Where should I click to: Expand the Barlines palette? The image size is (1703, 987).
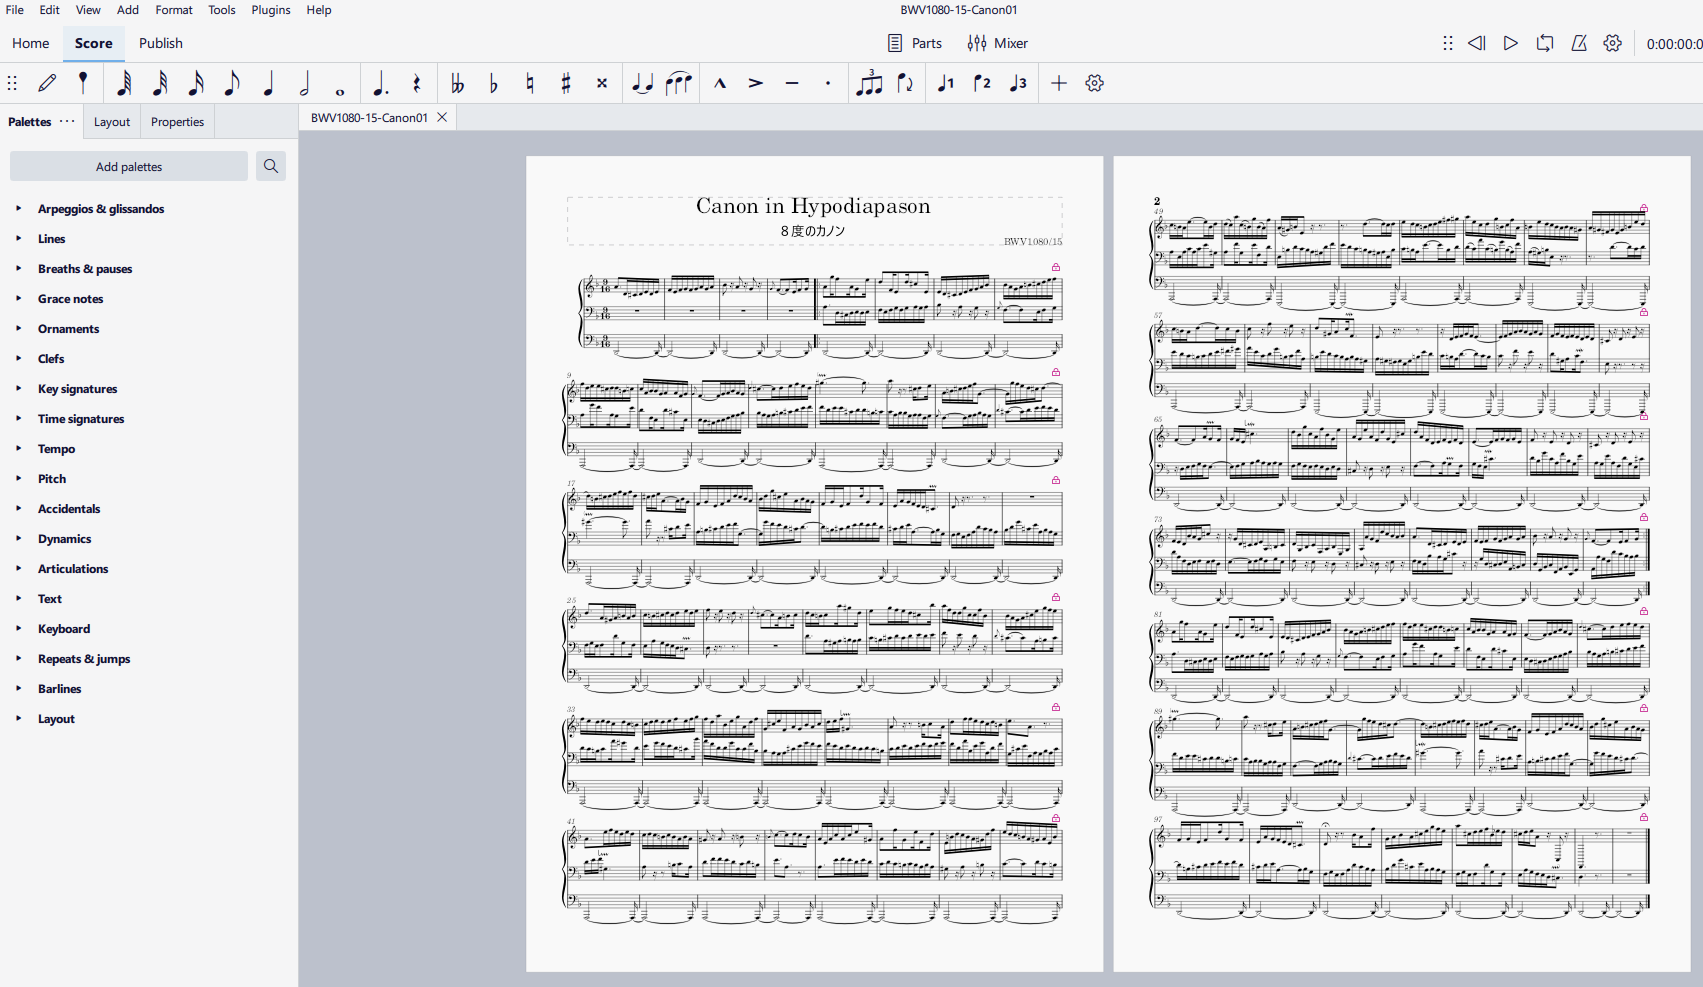[x=18, y=688]
